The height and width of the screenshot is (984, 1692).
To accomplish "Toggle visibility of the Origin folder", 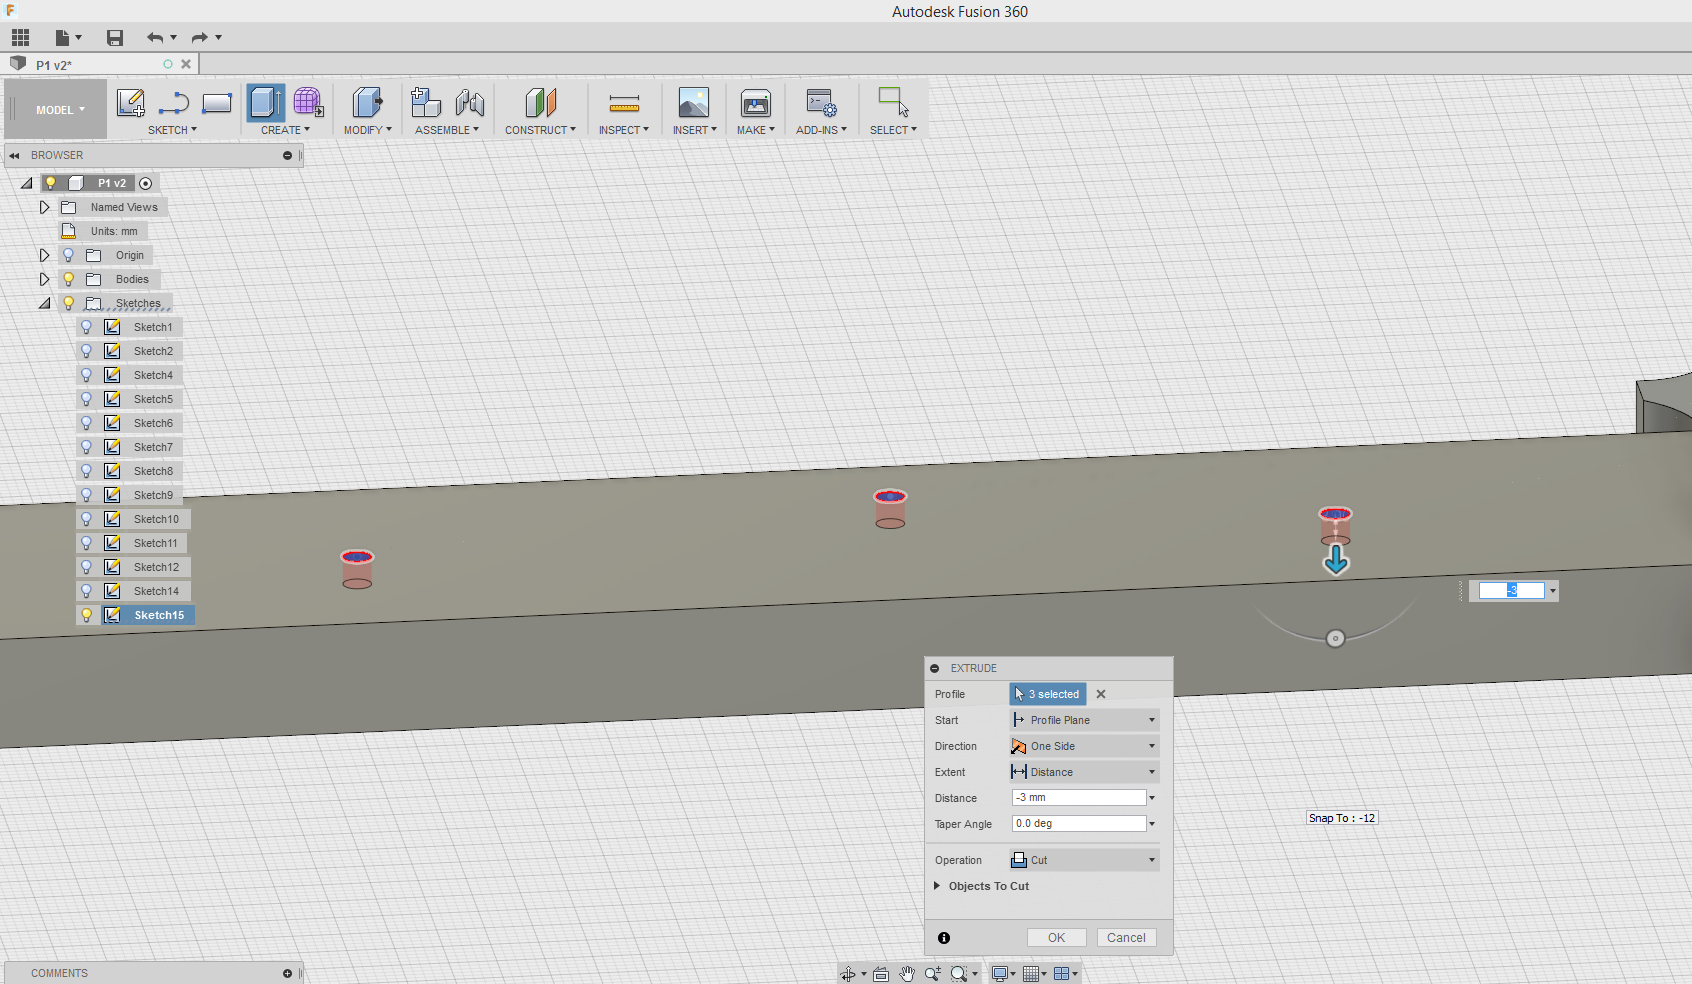I will pyautogui.click(x=69, y=255).
